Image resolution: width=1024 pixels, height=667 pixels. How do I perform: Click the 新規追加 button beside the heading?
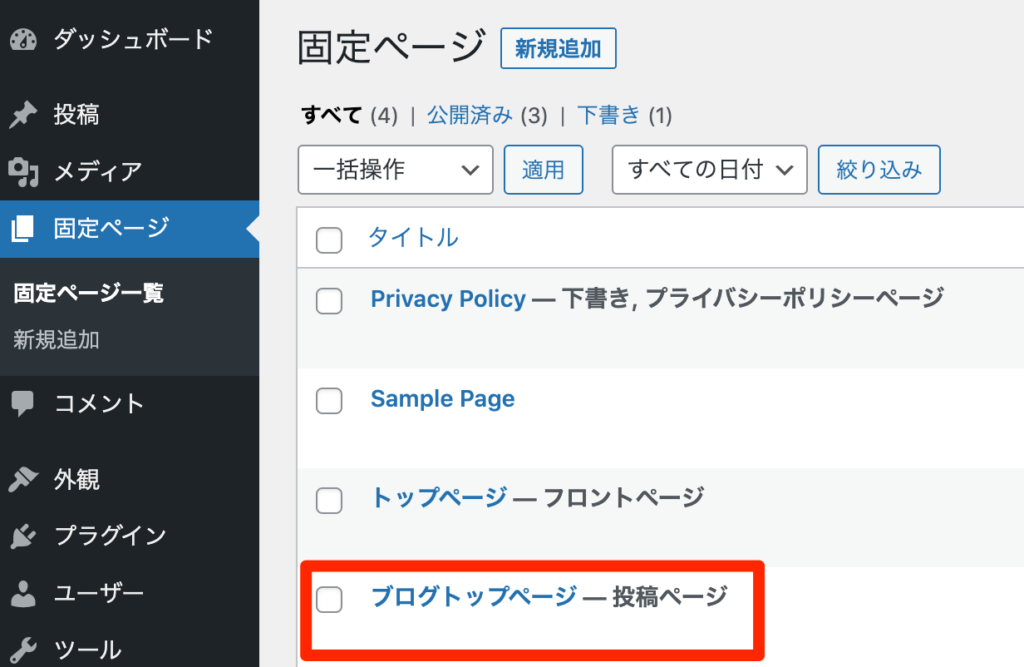[558, 48]
